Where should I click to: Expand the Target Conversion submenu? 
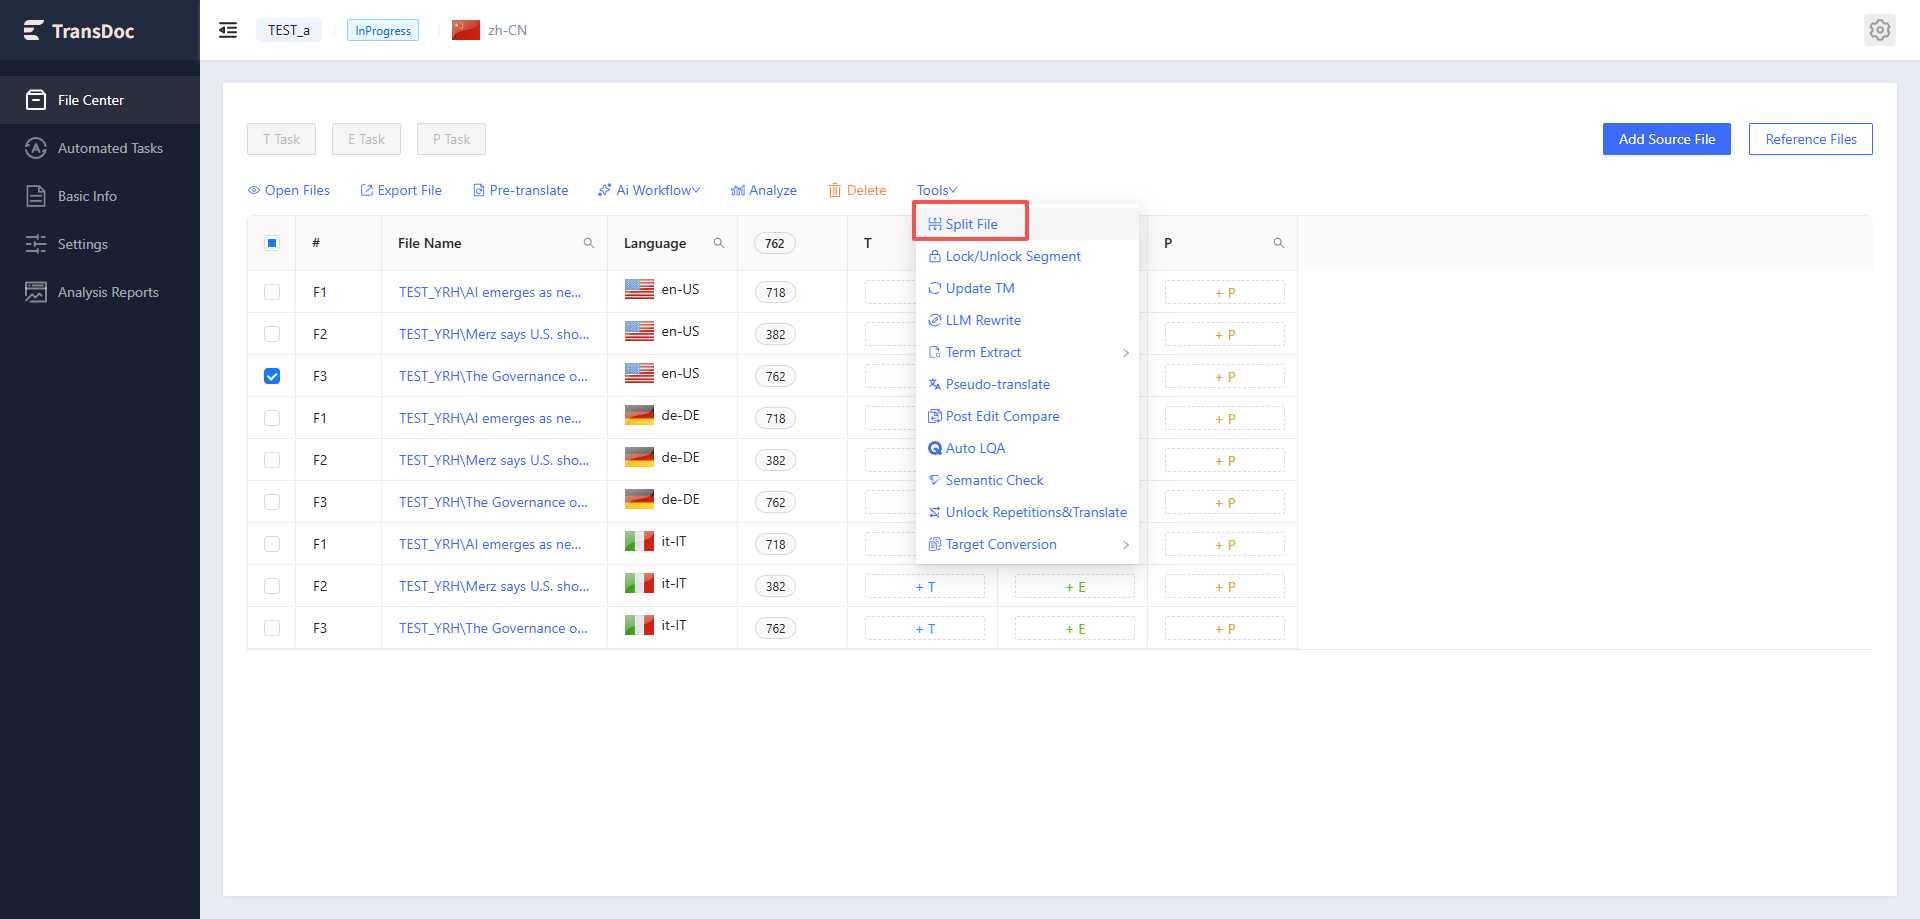(1027, 544)
